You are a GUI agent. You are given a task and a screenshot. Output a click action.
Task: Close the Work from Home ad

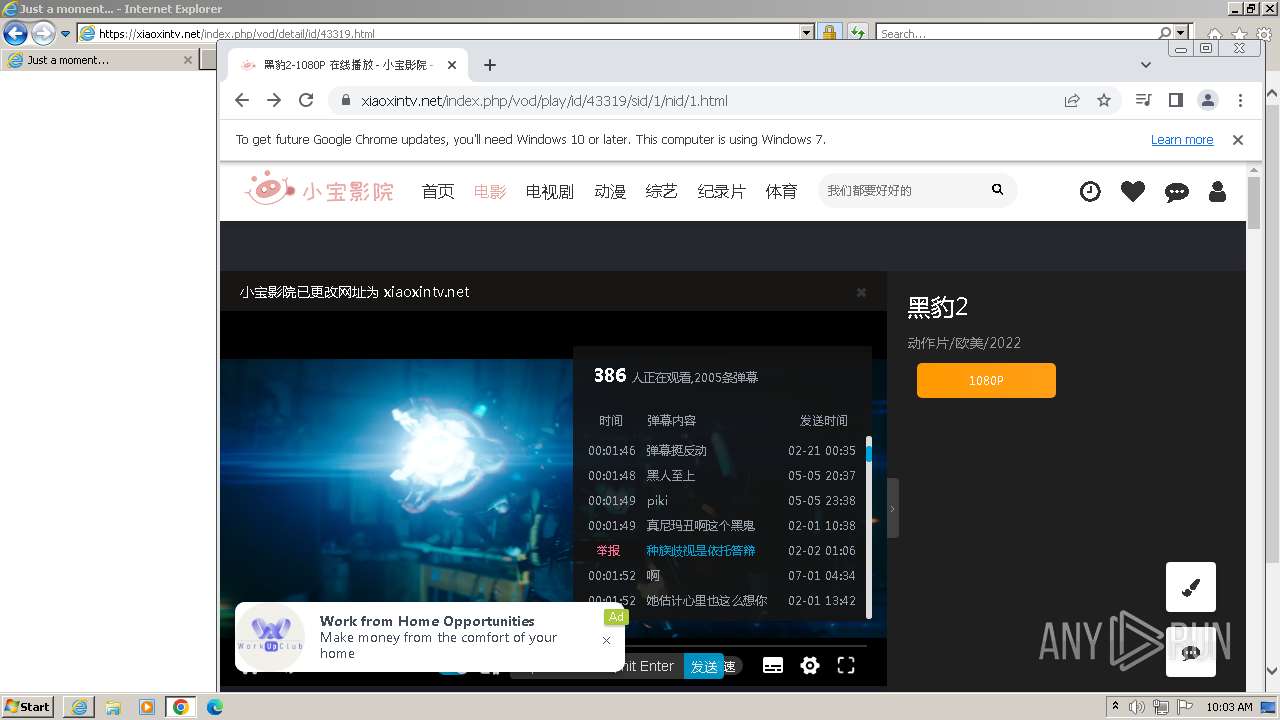[x=606, y=640]
